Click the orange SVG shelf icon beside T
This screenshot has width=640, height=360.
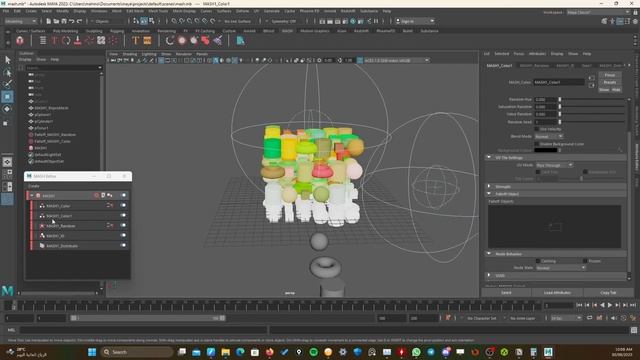147,40
